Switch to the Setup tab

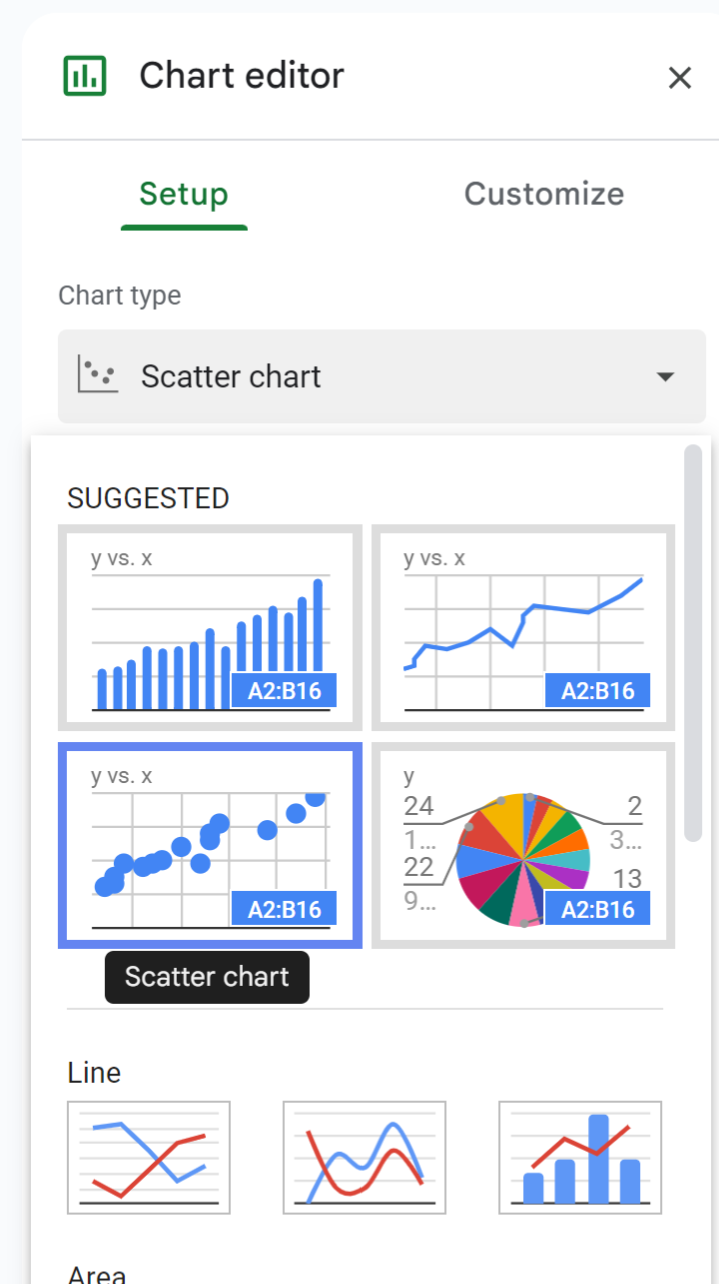click(184, 194)
